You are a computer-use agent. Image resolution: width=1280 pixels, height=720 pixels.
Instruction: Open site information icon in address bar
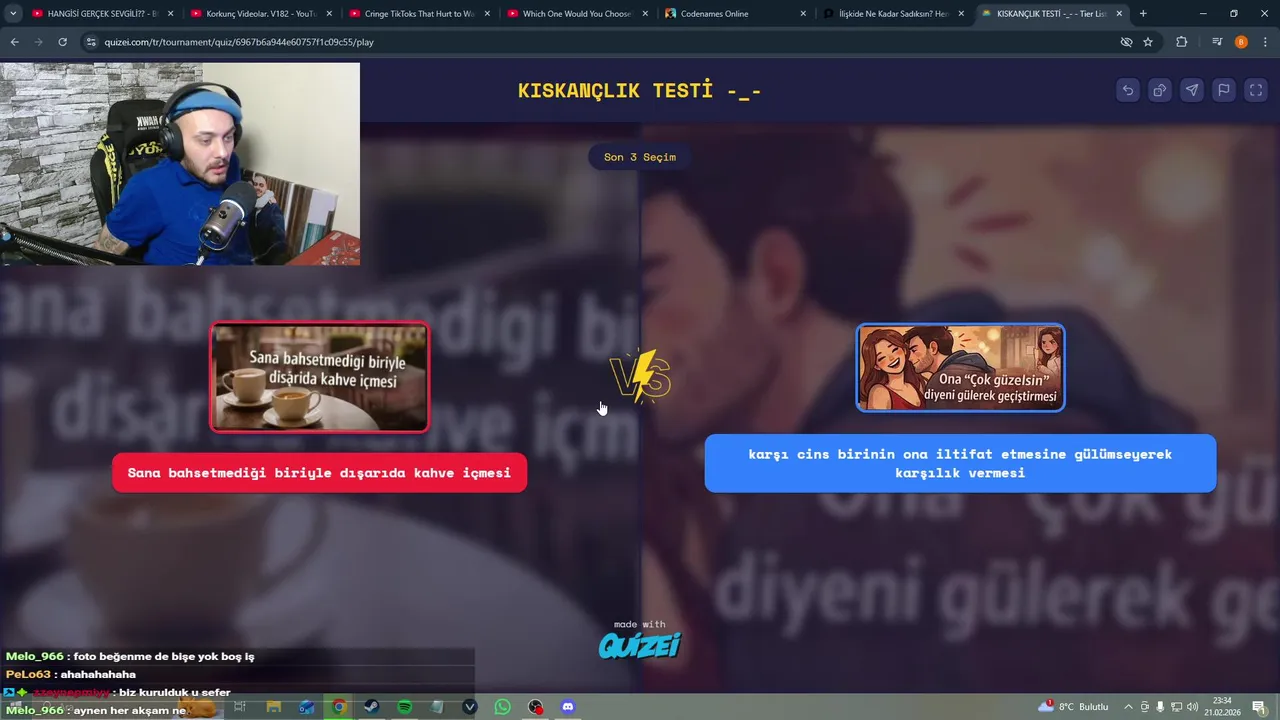91,42
